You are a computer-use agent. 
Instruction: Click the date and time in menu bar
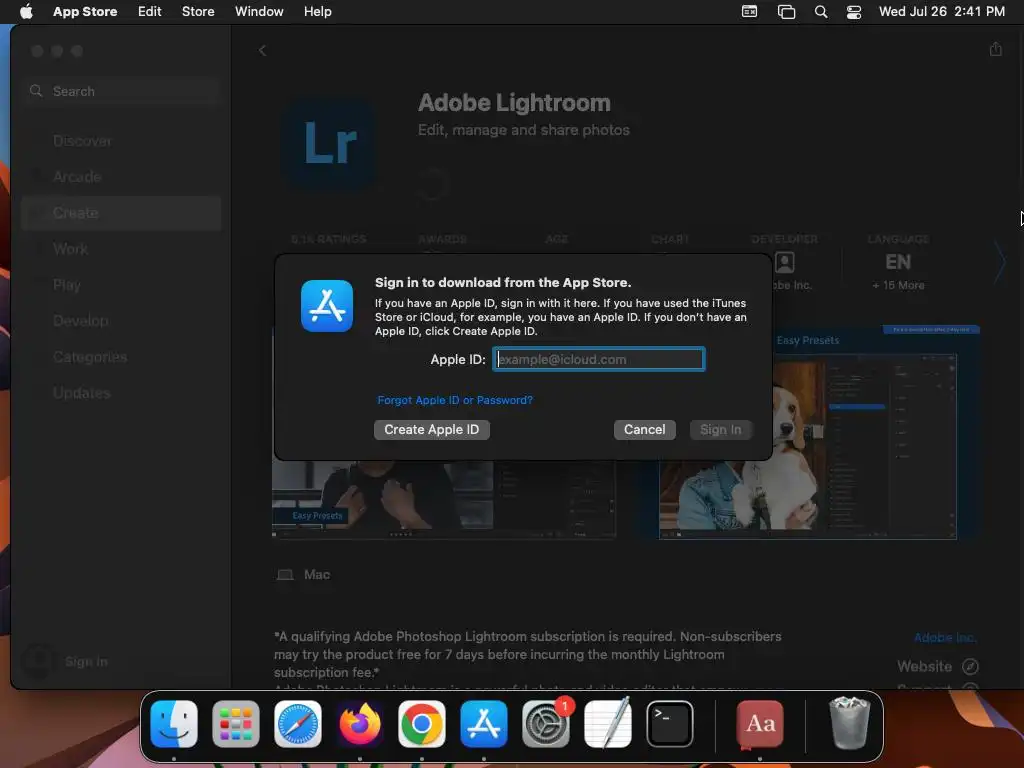tap(942, 11)
